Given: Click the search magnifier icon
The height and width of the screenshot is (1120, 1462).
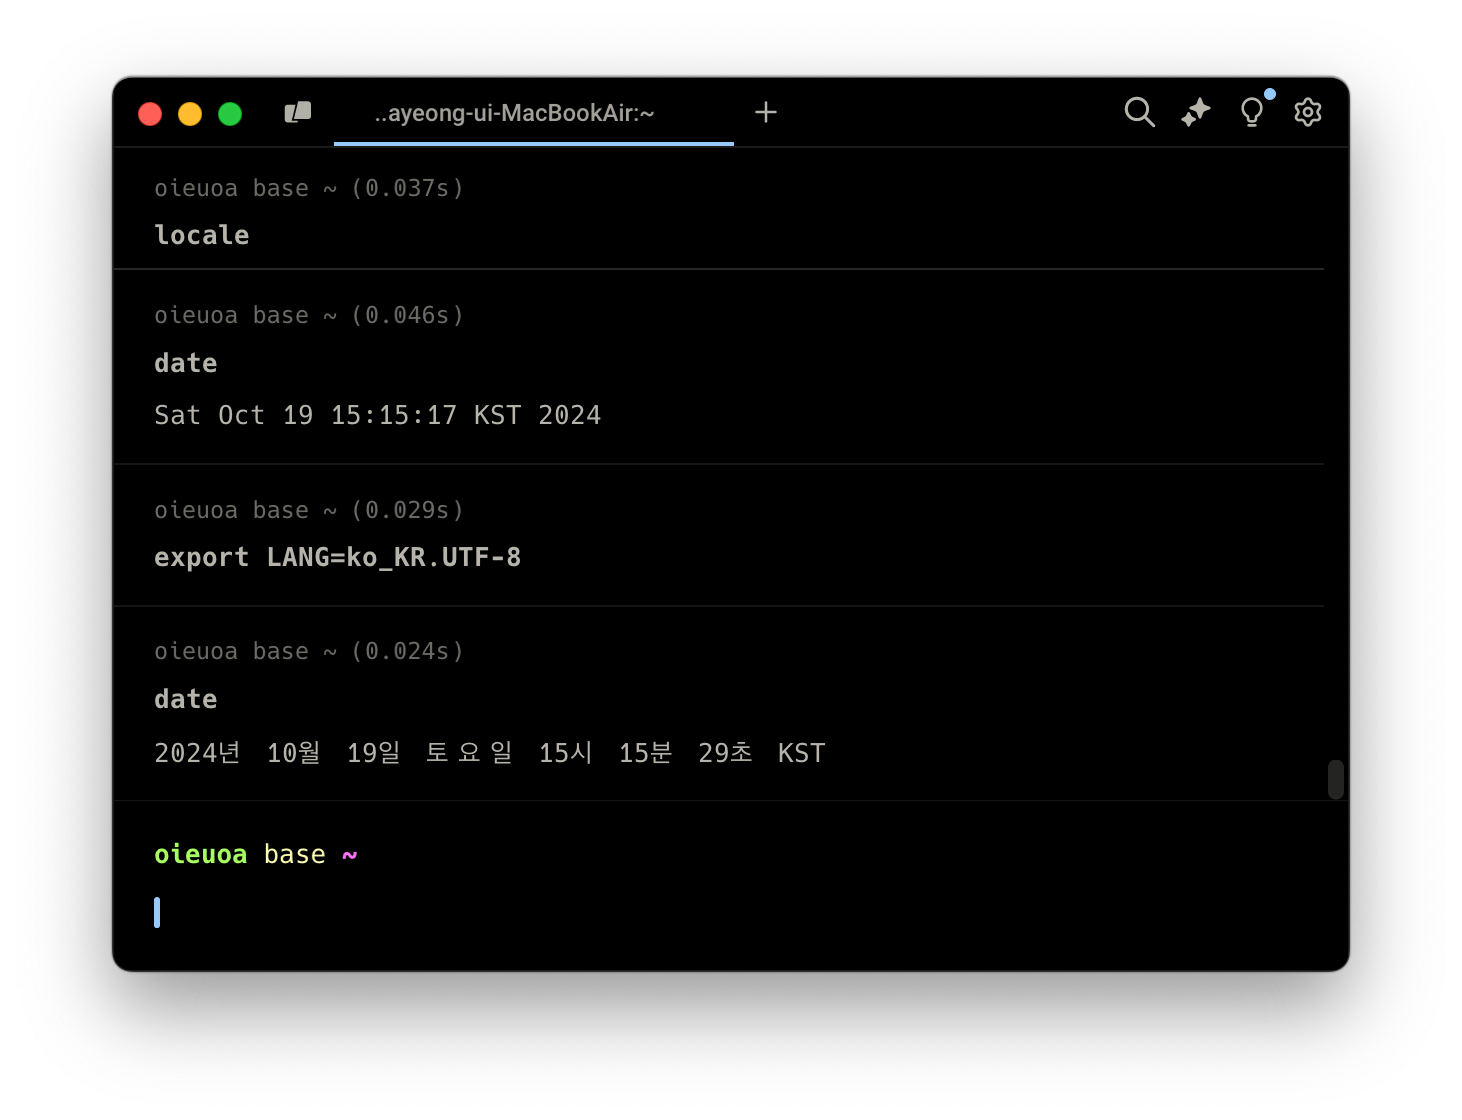Looking at the screenshot, I should coord(1139,112).
